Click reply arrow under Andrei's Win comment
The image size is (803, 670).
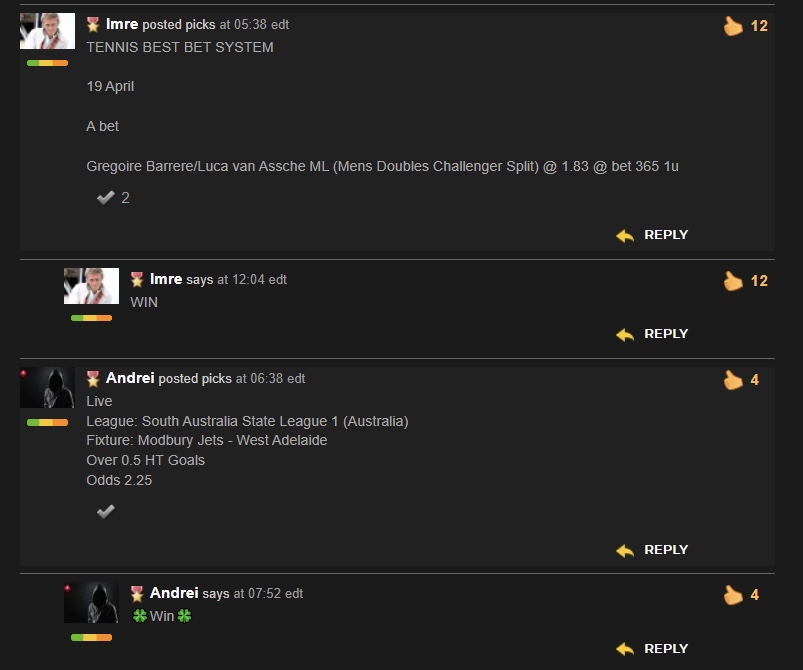(x=625, y=649)
